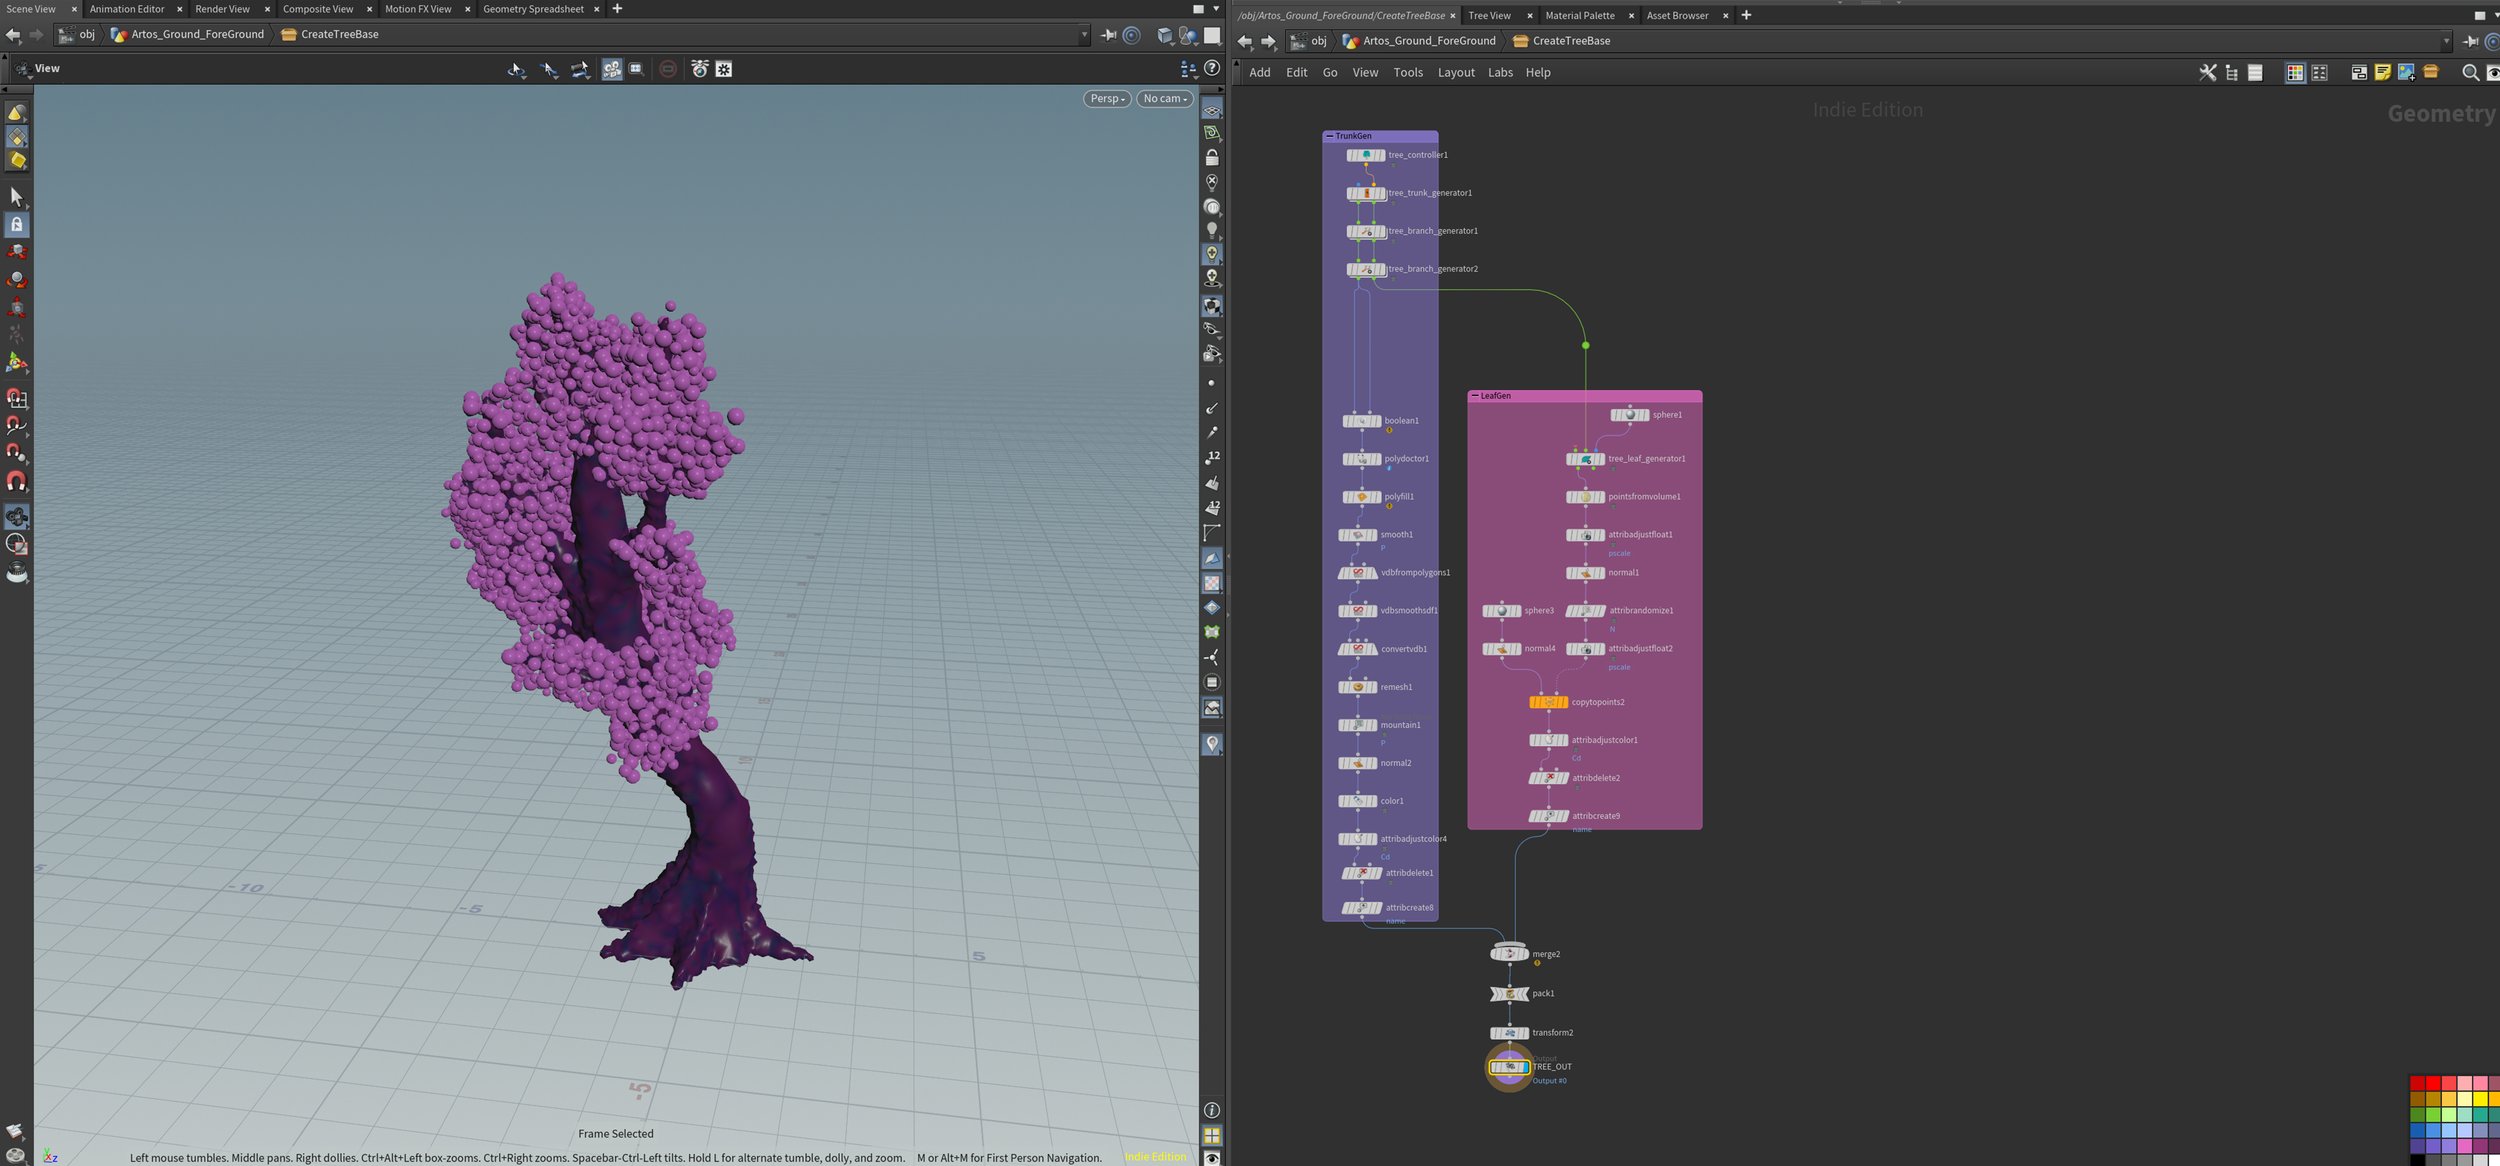This screenshot has width=2500, height=1166.
Task: Select the mountain1 node
Action: point(1357,725)
